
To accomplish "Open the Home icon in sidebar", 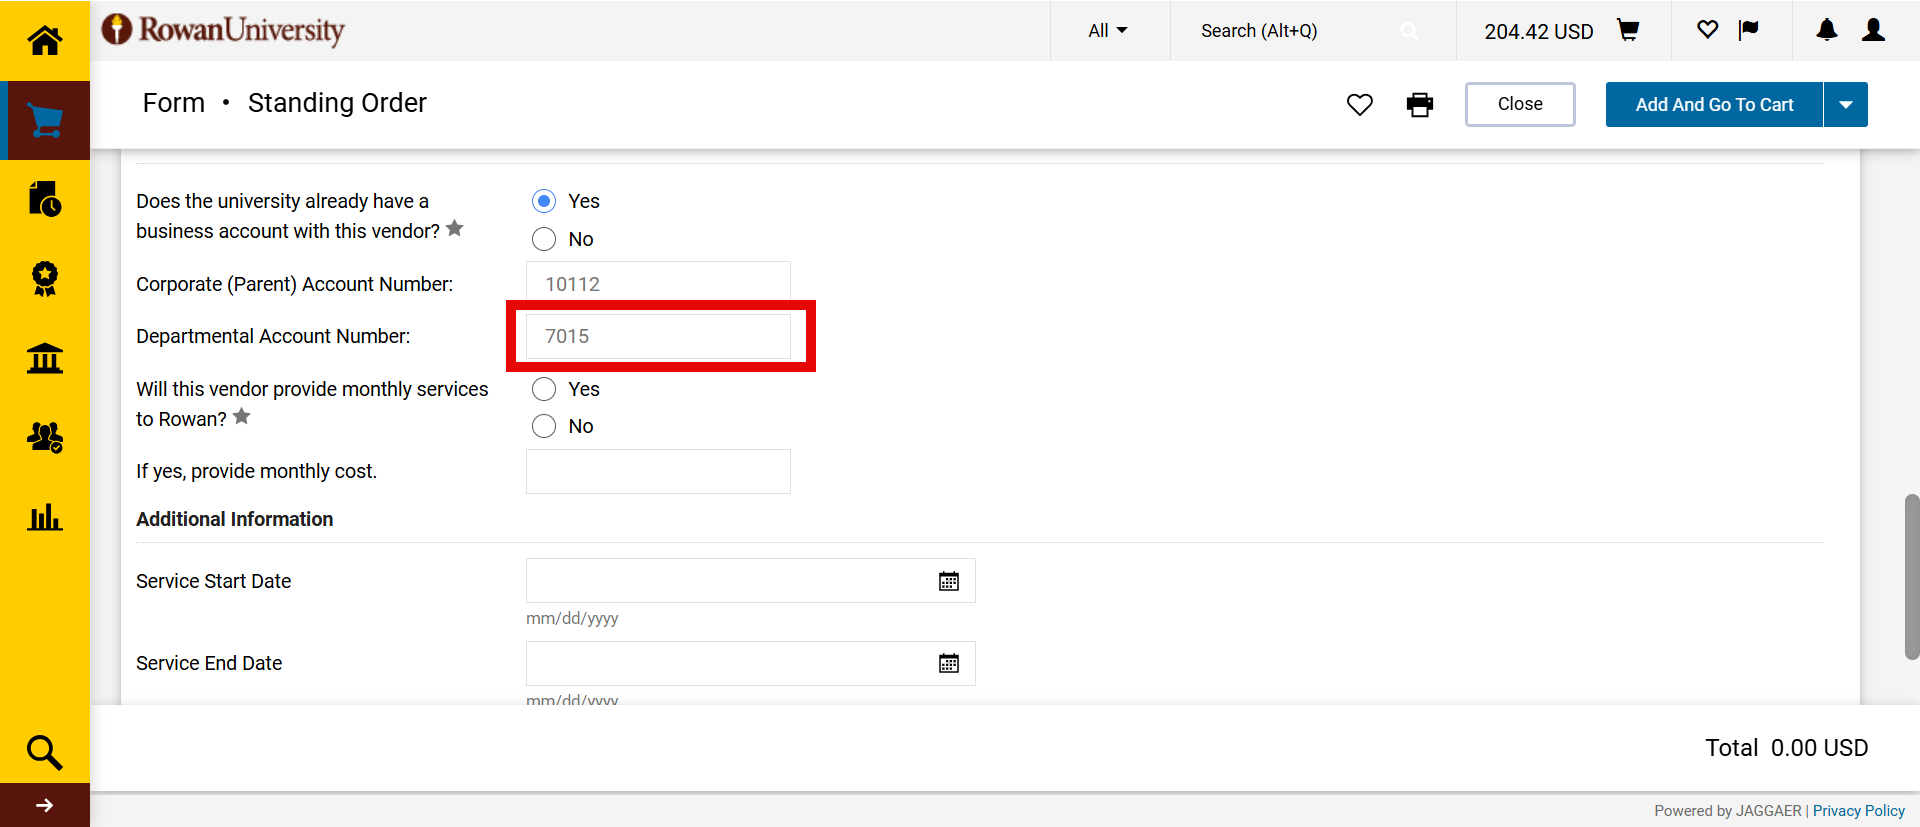I will tap(44, 40).
